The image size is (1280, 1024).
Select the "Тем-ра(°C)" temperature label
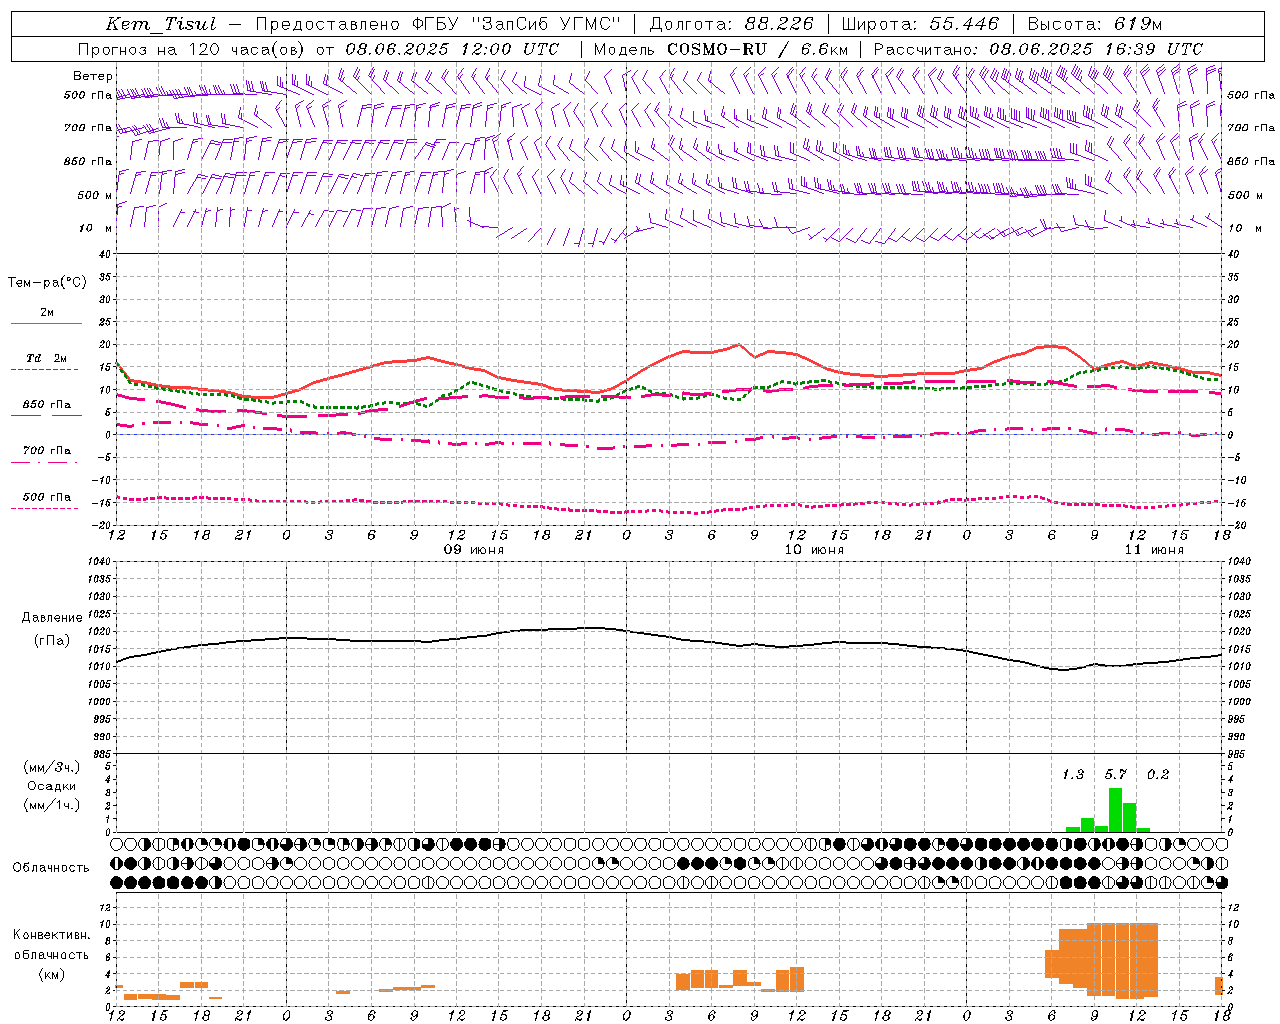pos(47,283)
